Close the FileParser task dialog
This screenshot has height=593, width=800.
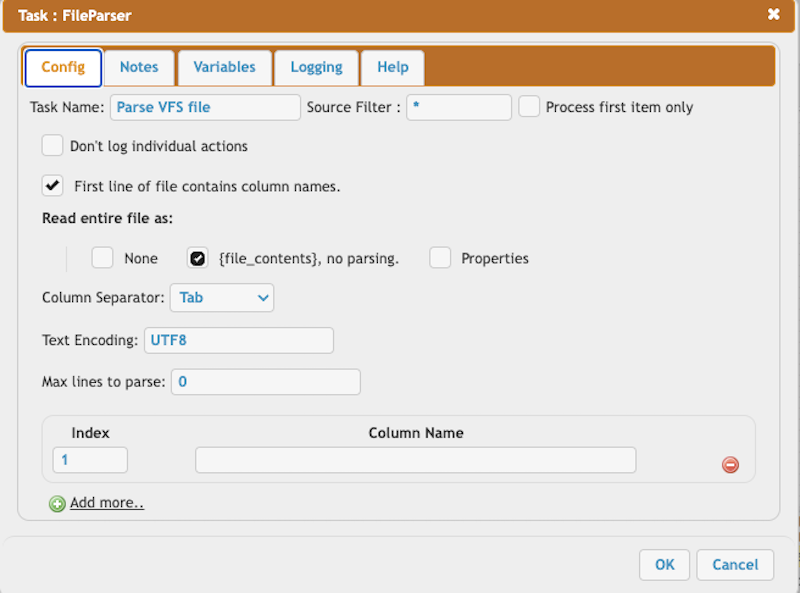pos(773,14)
